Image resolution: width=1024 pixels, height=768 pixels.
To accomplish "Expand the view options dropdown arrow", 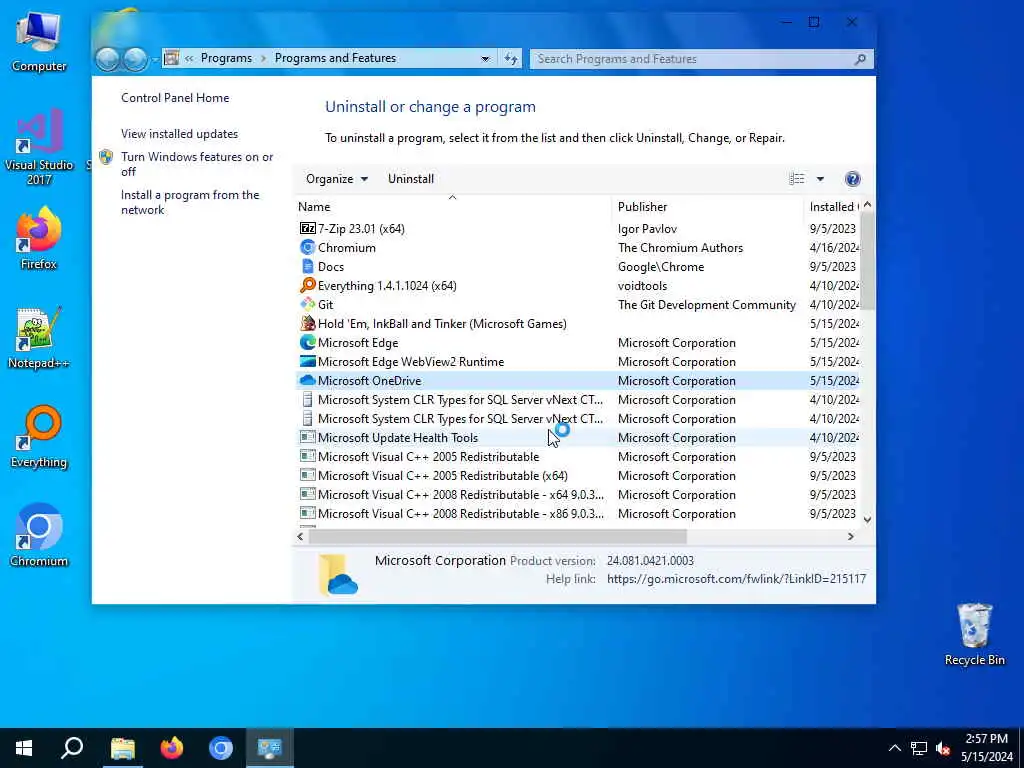I will pos(820,179).
